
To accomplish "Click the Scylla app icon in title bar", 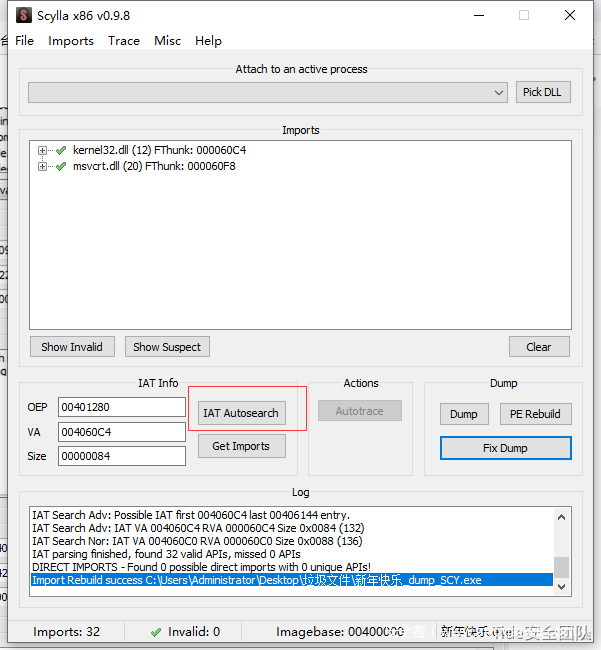I will click(20, 15).
